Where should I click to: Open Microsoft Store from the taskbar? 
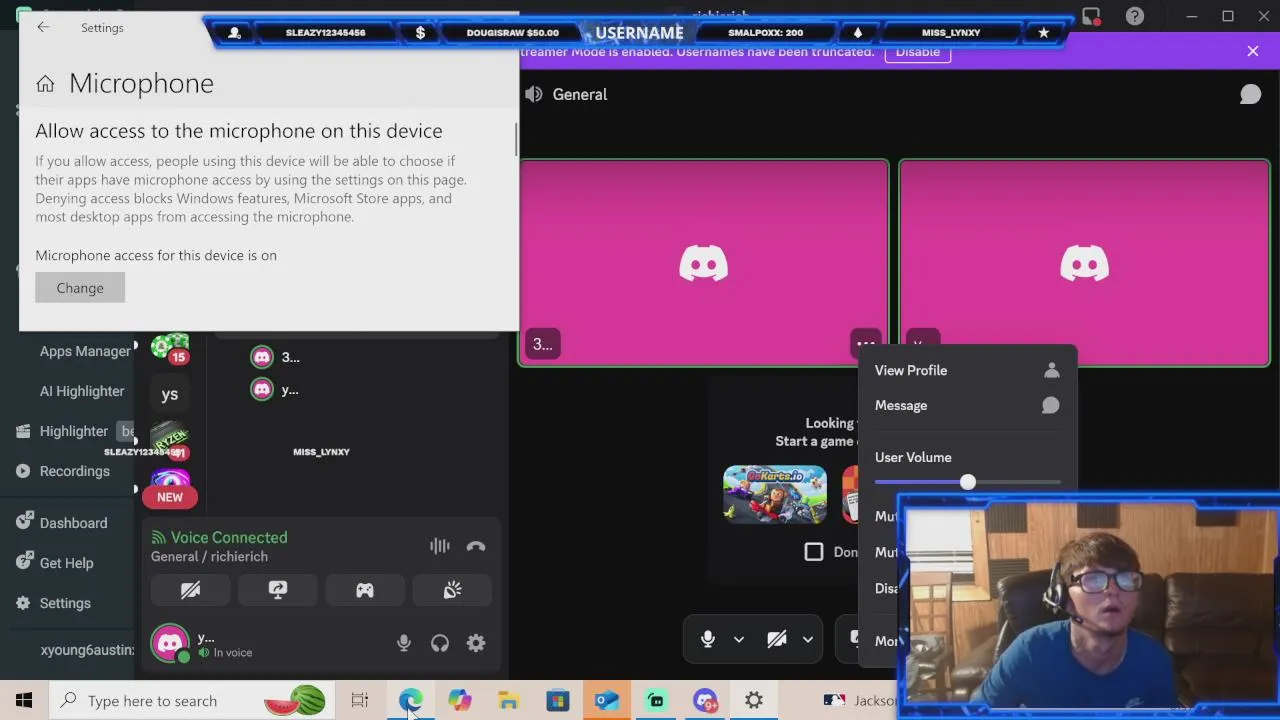pos(557,700)
